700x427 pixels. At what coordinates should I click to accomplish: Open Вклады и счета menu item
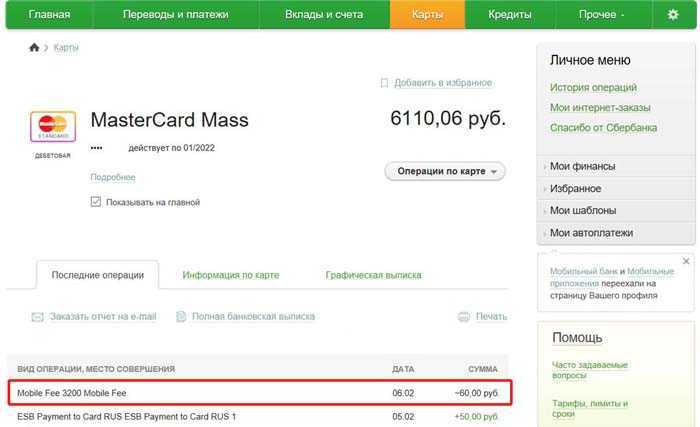coord(324,15)
